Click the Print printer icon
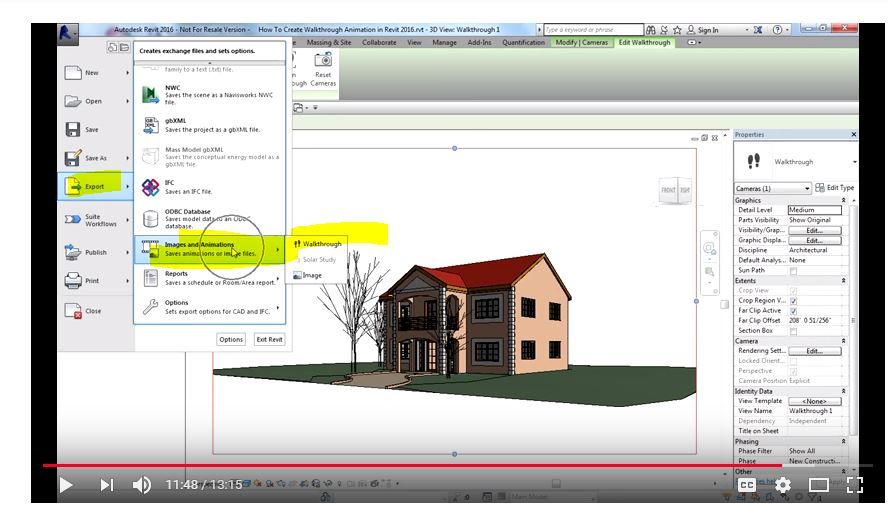Viewport: 888px width, 516px height. click(73, 280)
